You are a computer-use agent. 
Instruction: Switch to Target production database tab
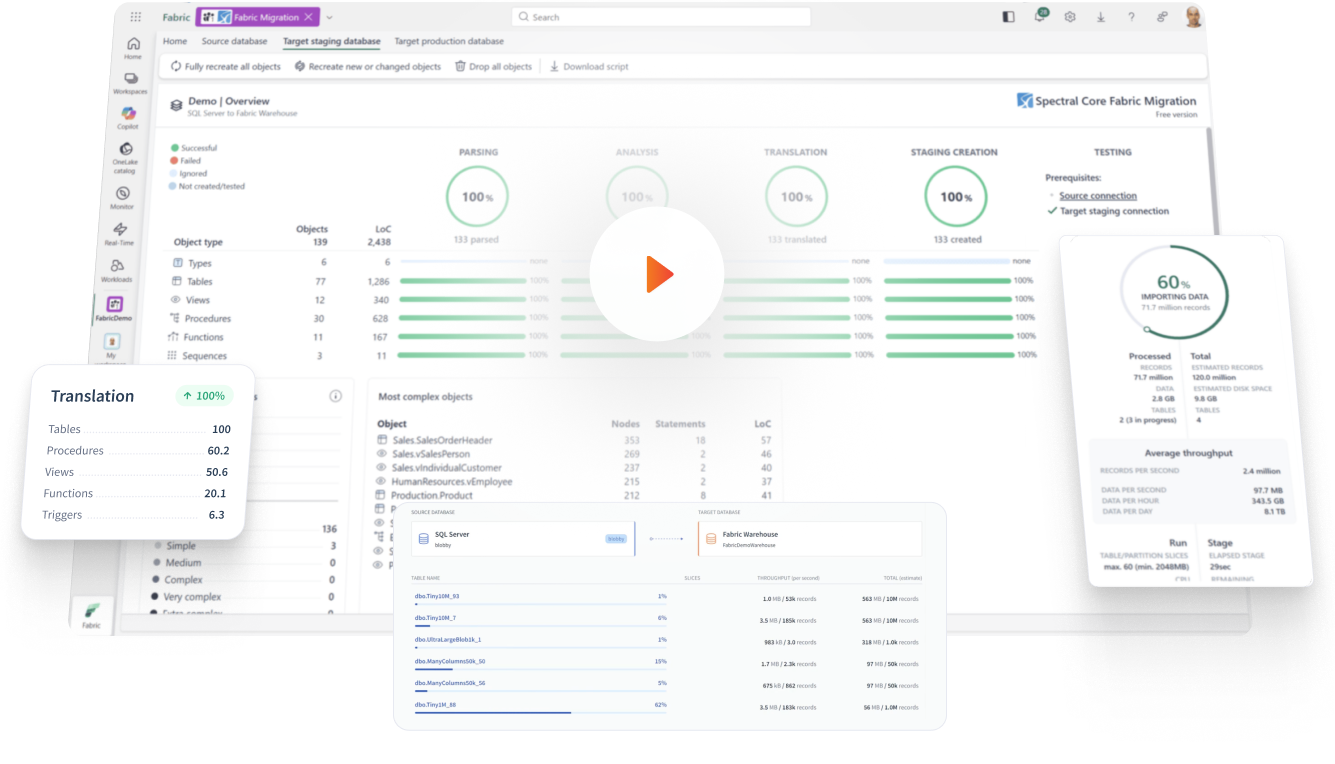click(x=449, y=42)
